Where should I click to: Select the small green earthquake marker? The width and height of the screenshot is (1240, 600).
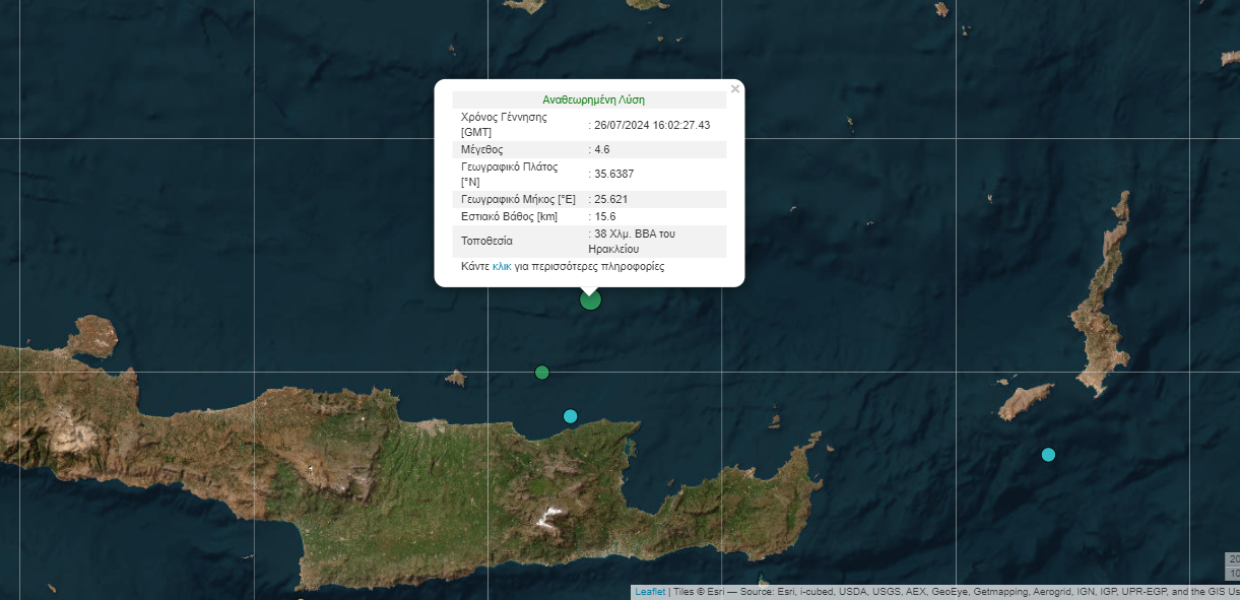[542, 372]
